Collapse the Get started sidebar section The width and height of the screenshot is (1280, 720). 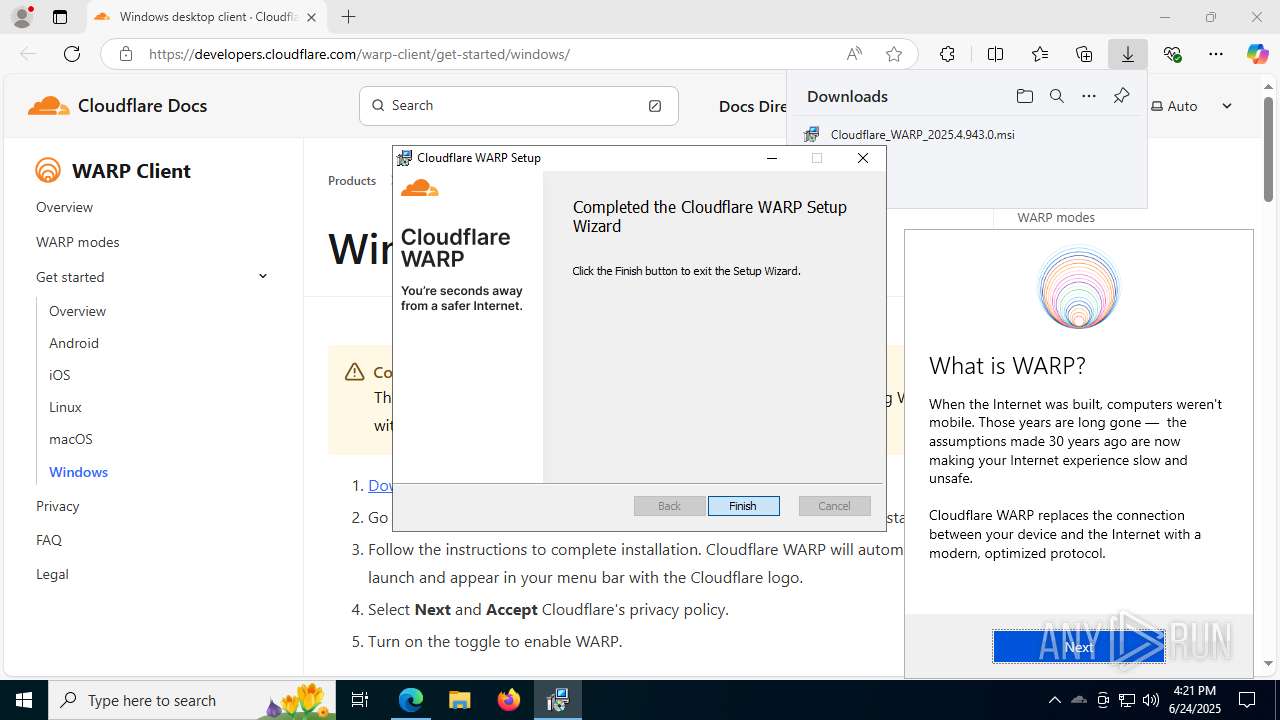point(263,277)
